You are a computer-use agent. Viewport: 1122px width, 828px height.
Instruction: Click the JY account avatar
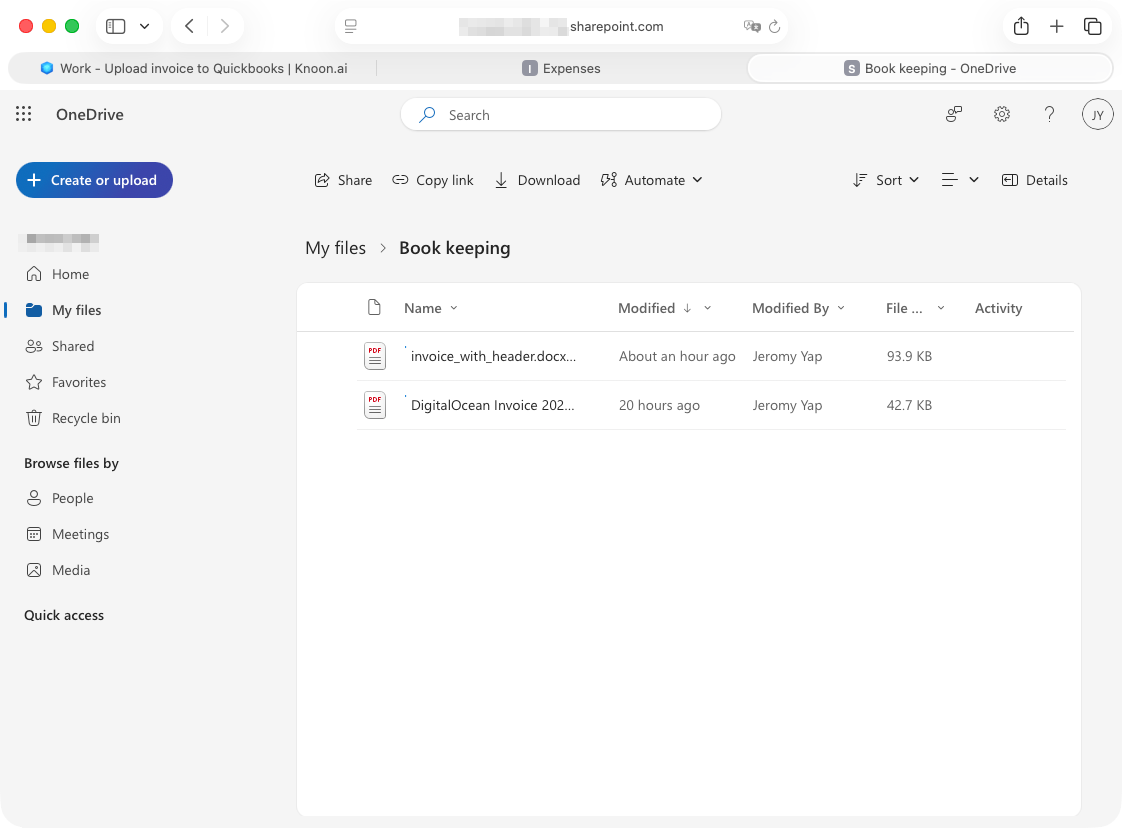click(1097, 114)
